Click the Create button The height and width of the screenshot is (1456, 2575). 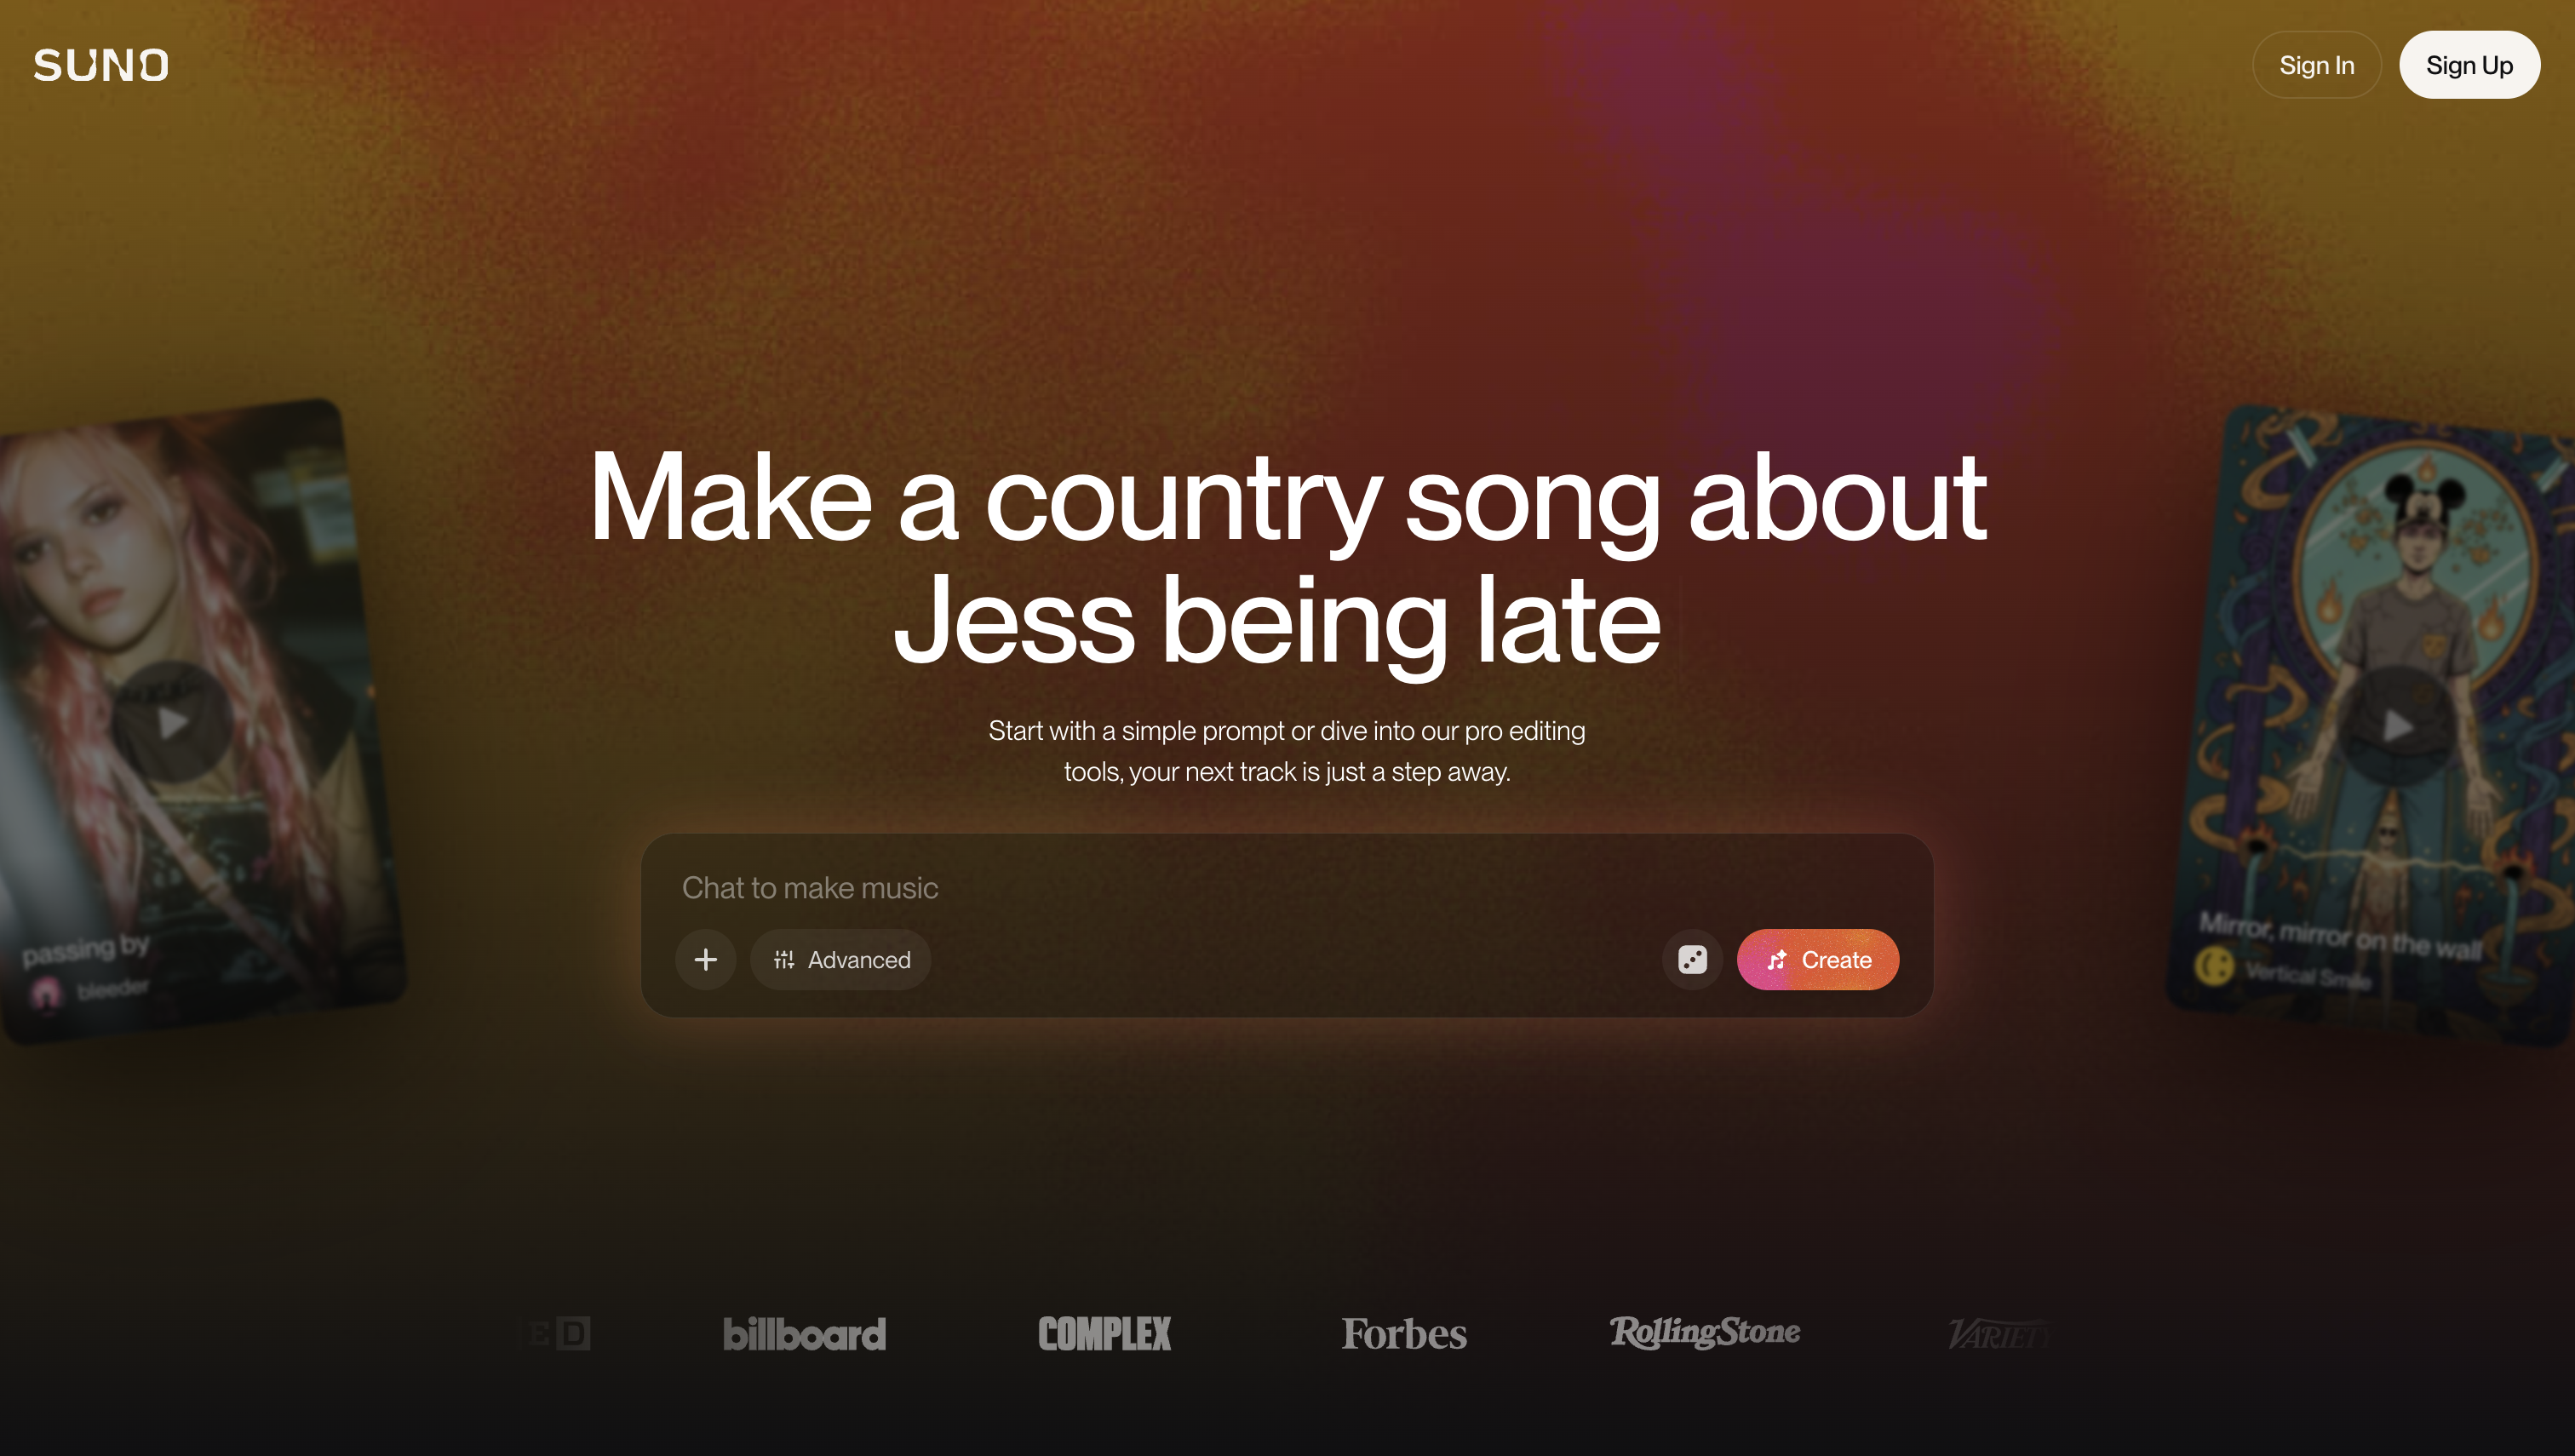1817,960
